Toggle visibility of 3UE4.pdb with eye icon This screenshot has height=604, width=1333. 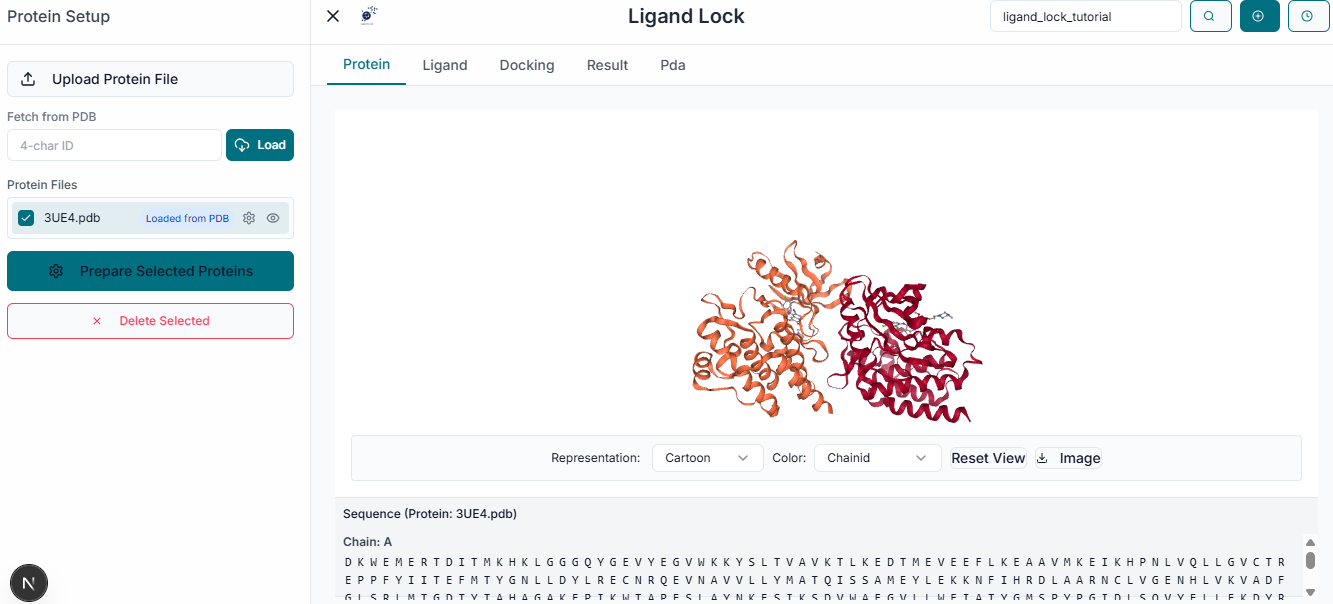click(x=273, y=217)
